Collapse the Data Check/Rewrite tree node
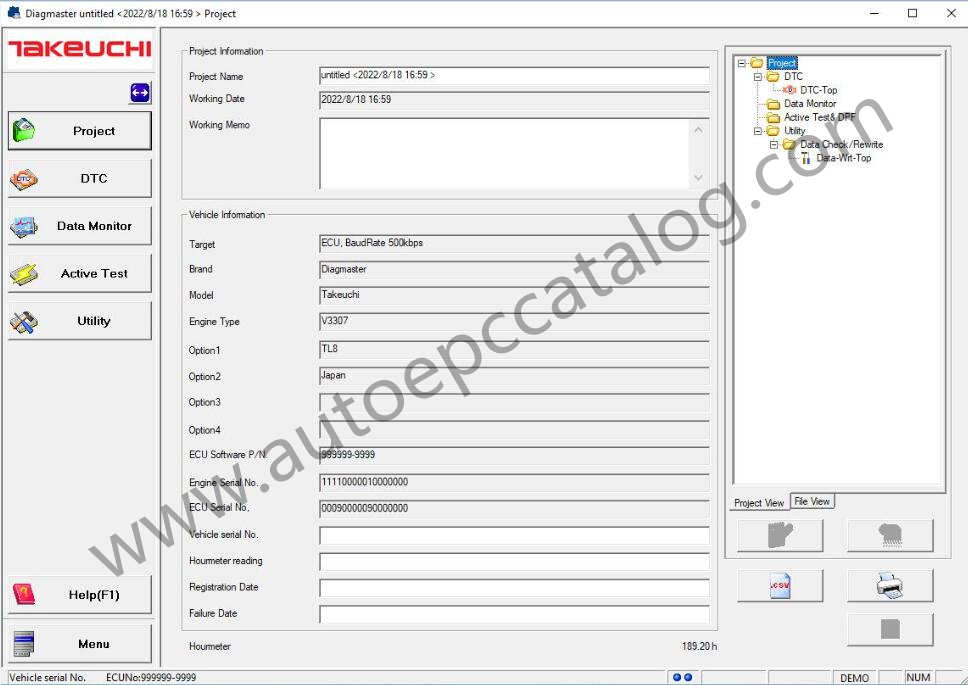This screenshot has height=685, width=968. [x=774, y=144]
